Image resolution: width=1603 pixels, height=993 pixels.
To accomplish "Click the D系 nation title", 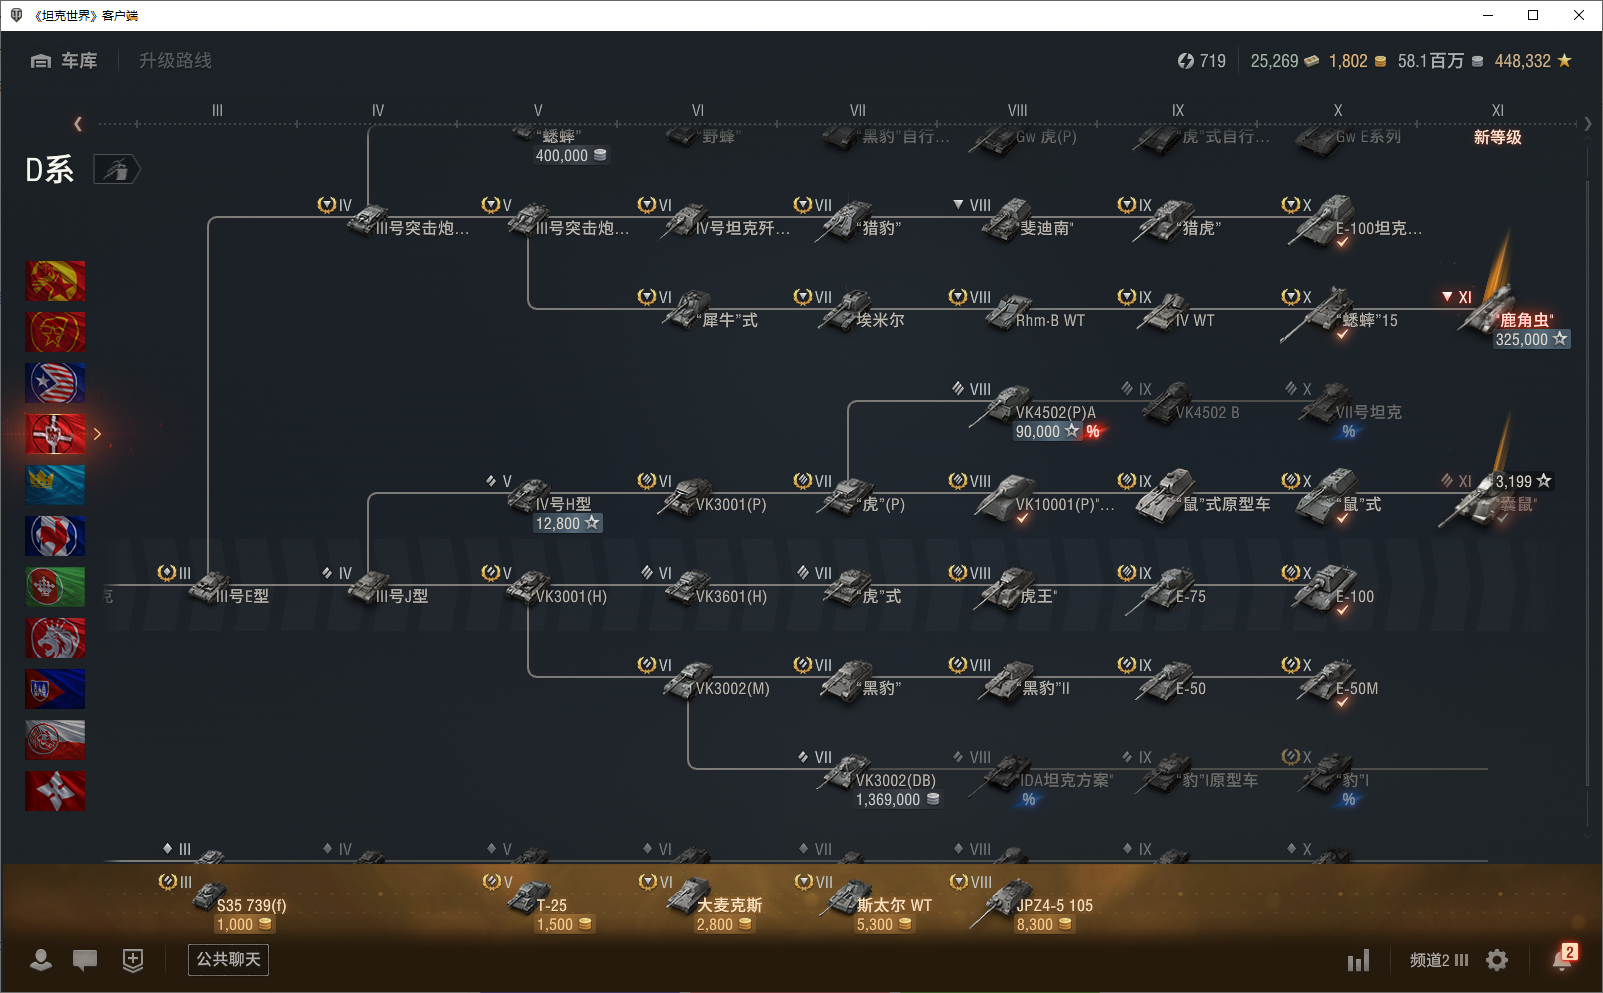I will 50,170.
